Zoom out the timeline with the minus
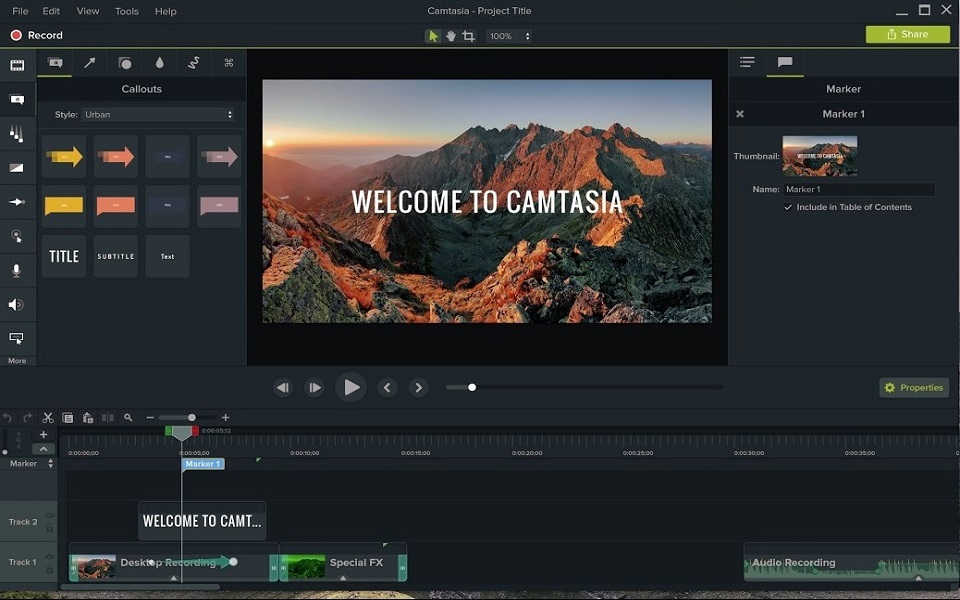 [150, 418]
